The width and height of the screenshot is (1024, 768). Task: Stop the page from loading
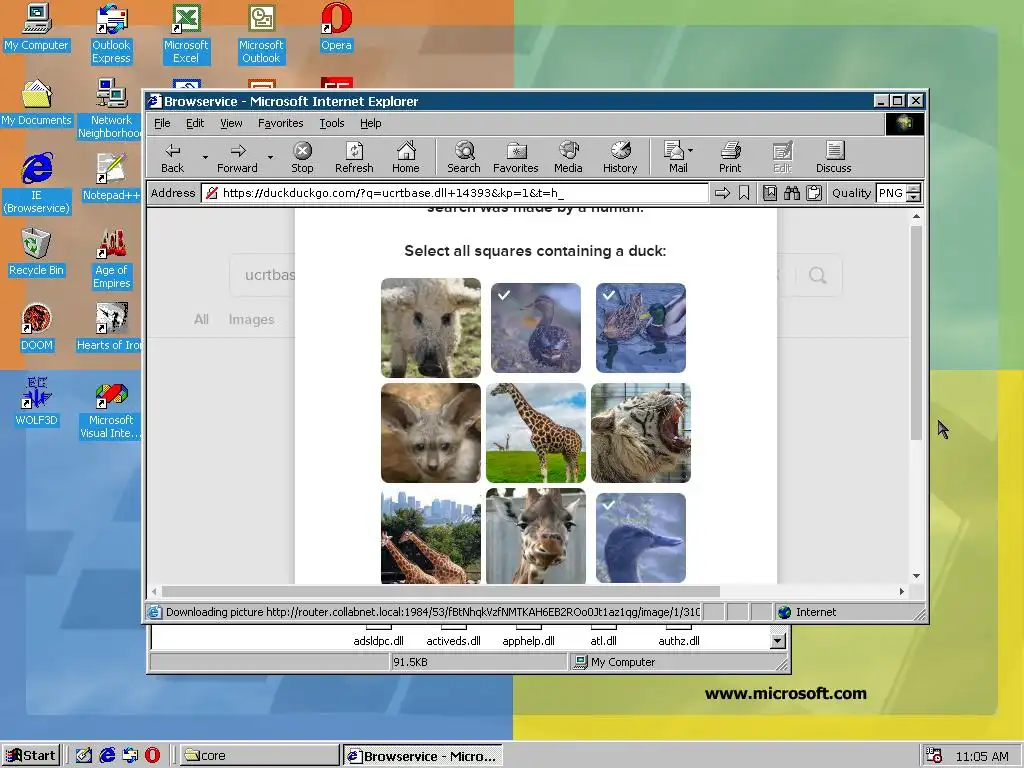302,158
